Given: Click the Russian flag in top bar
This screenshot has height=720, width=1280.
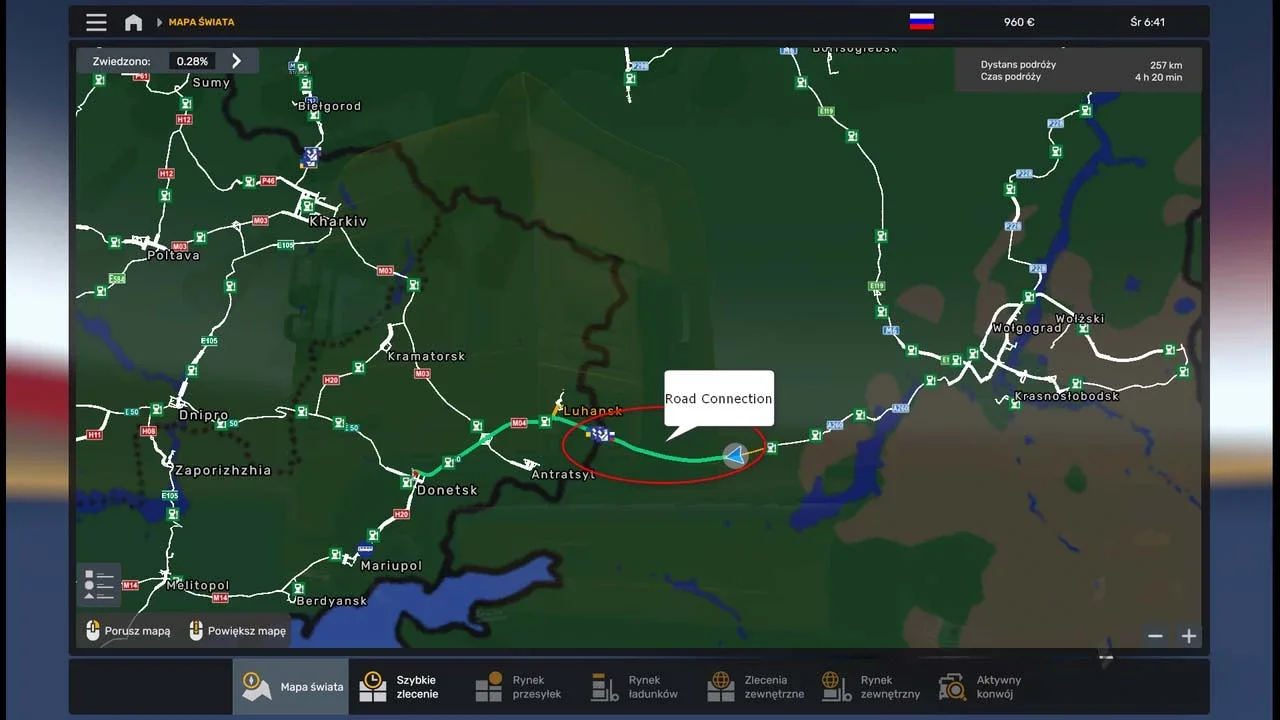Looking at the screenshot, I should (921, 21).
